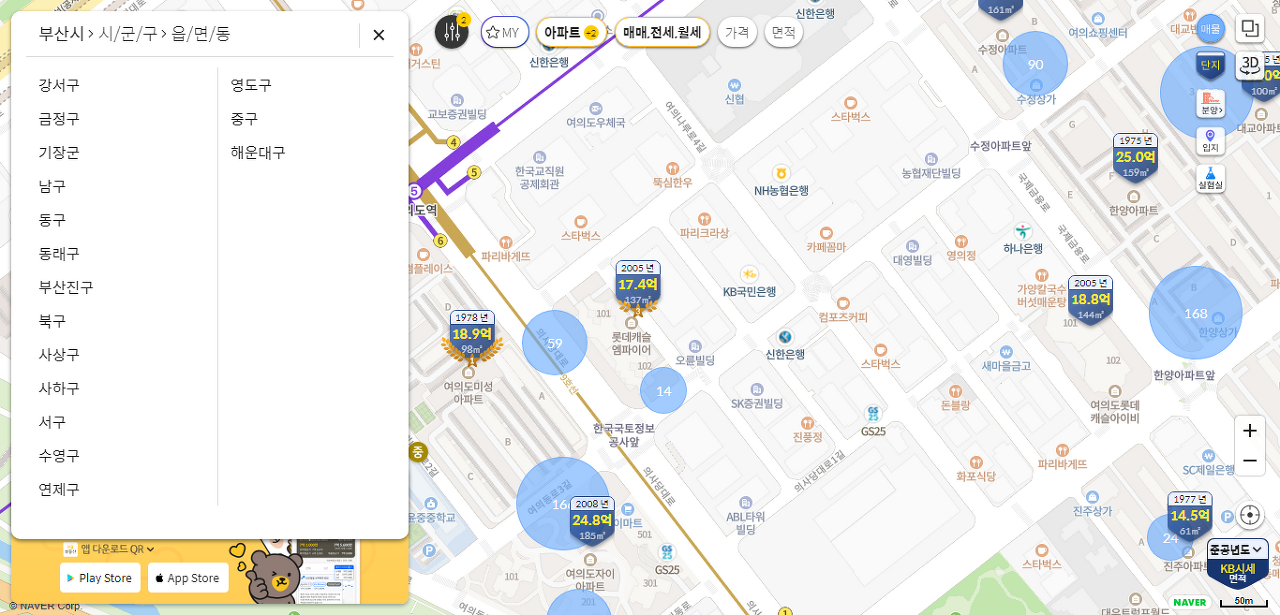Viewport: 1280px width, 615px height.
Task: Open the 17.4억 2005년 apartment marker
Action: click(638, 285)
